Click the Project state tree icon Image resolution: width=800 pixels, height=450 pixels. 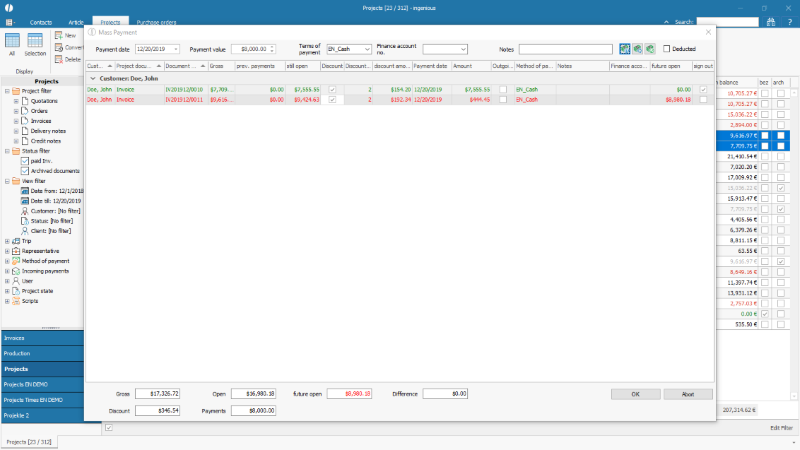pyautogui.click(x=16, y=291)
